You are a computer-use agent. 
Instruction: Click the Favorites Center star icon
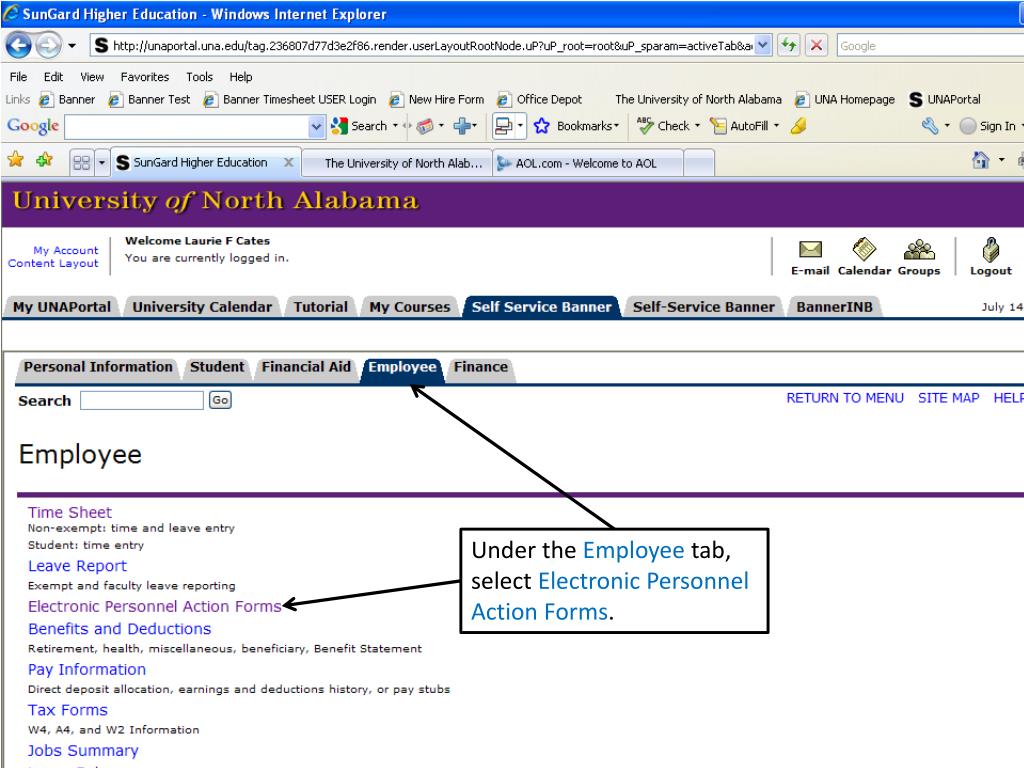point(16,159)
